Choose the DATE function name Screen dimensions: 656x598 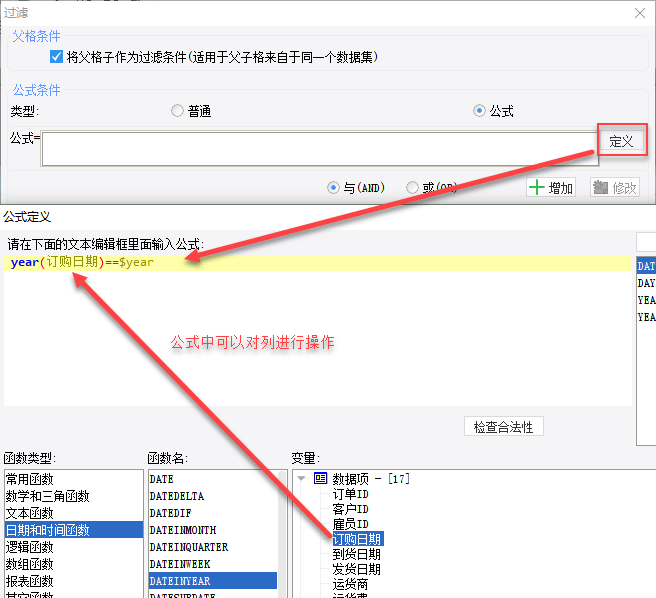pos(213,479)
